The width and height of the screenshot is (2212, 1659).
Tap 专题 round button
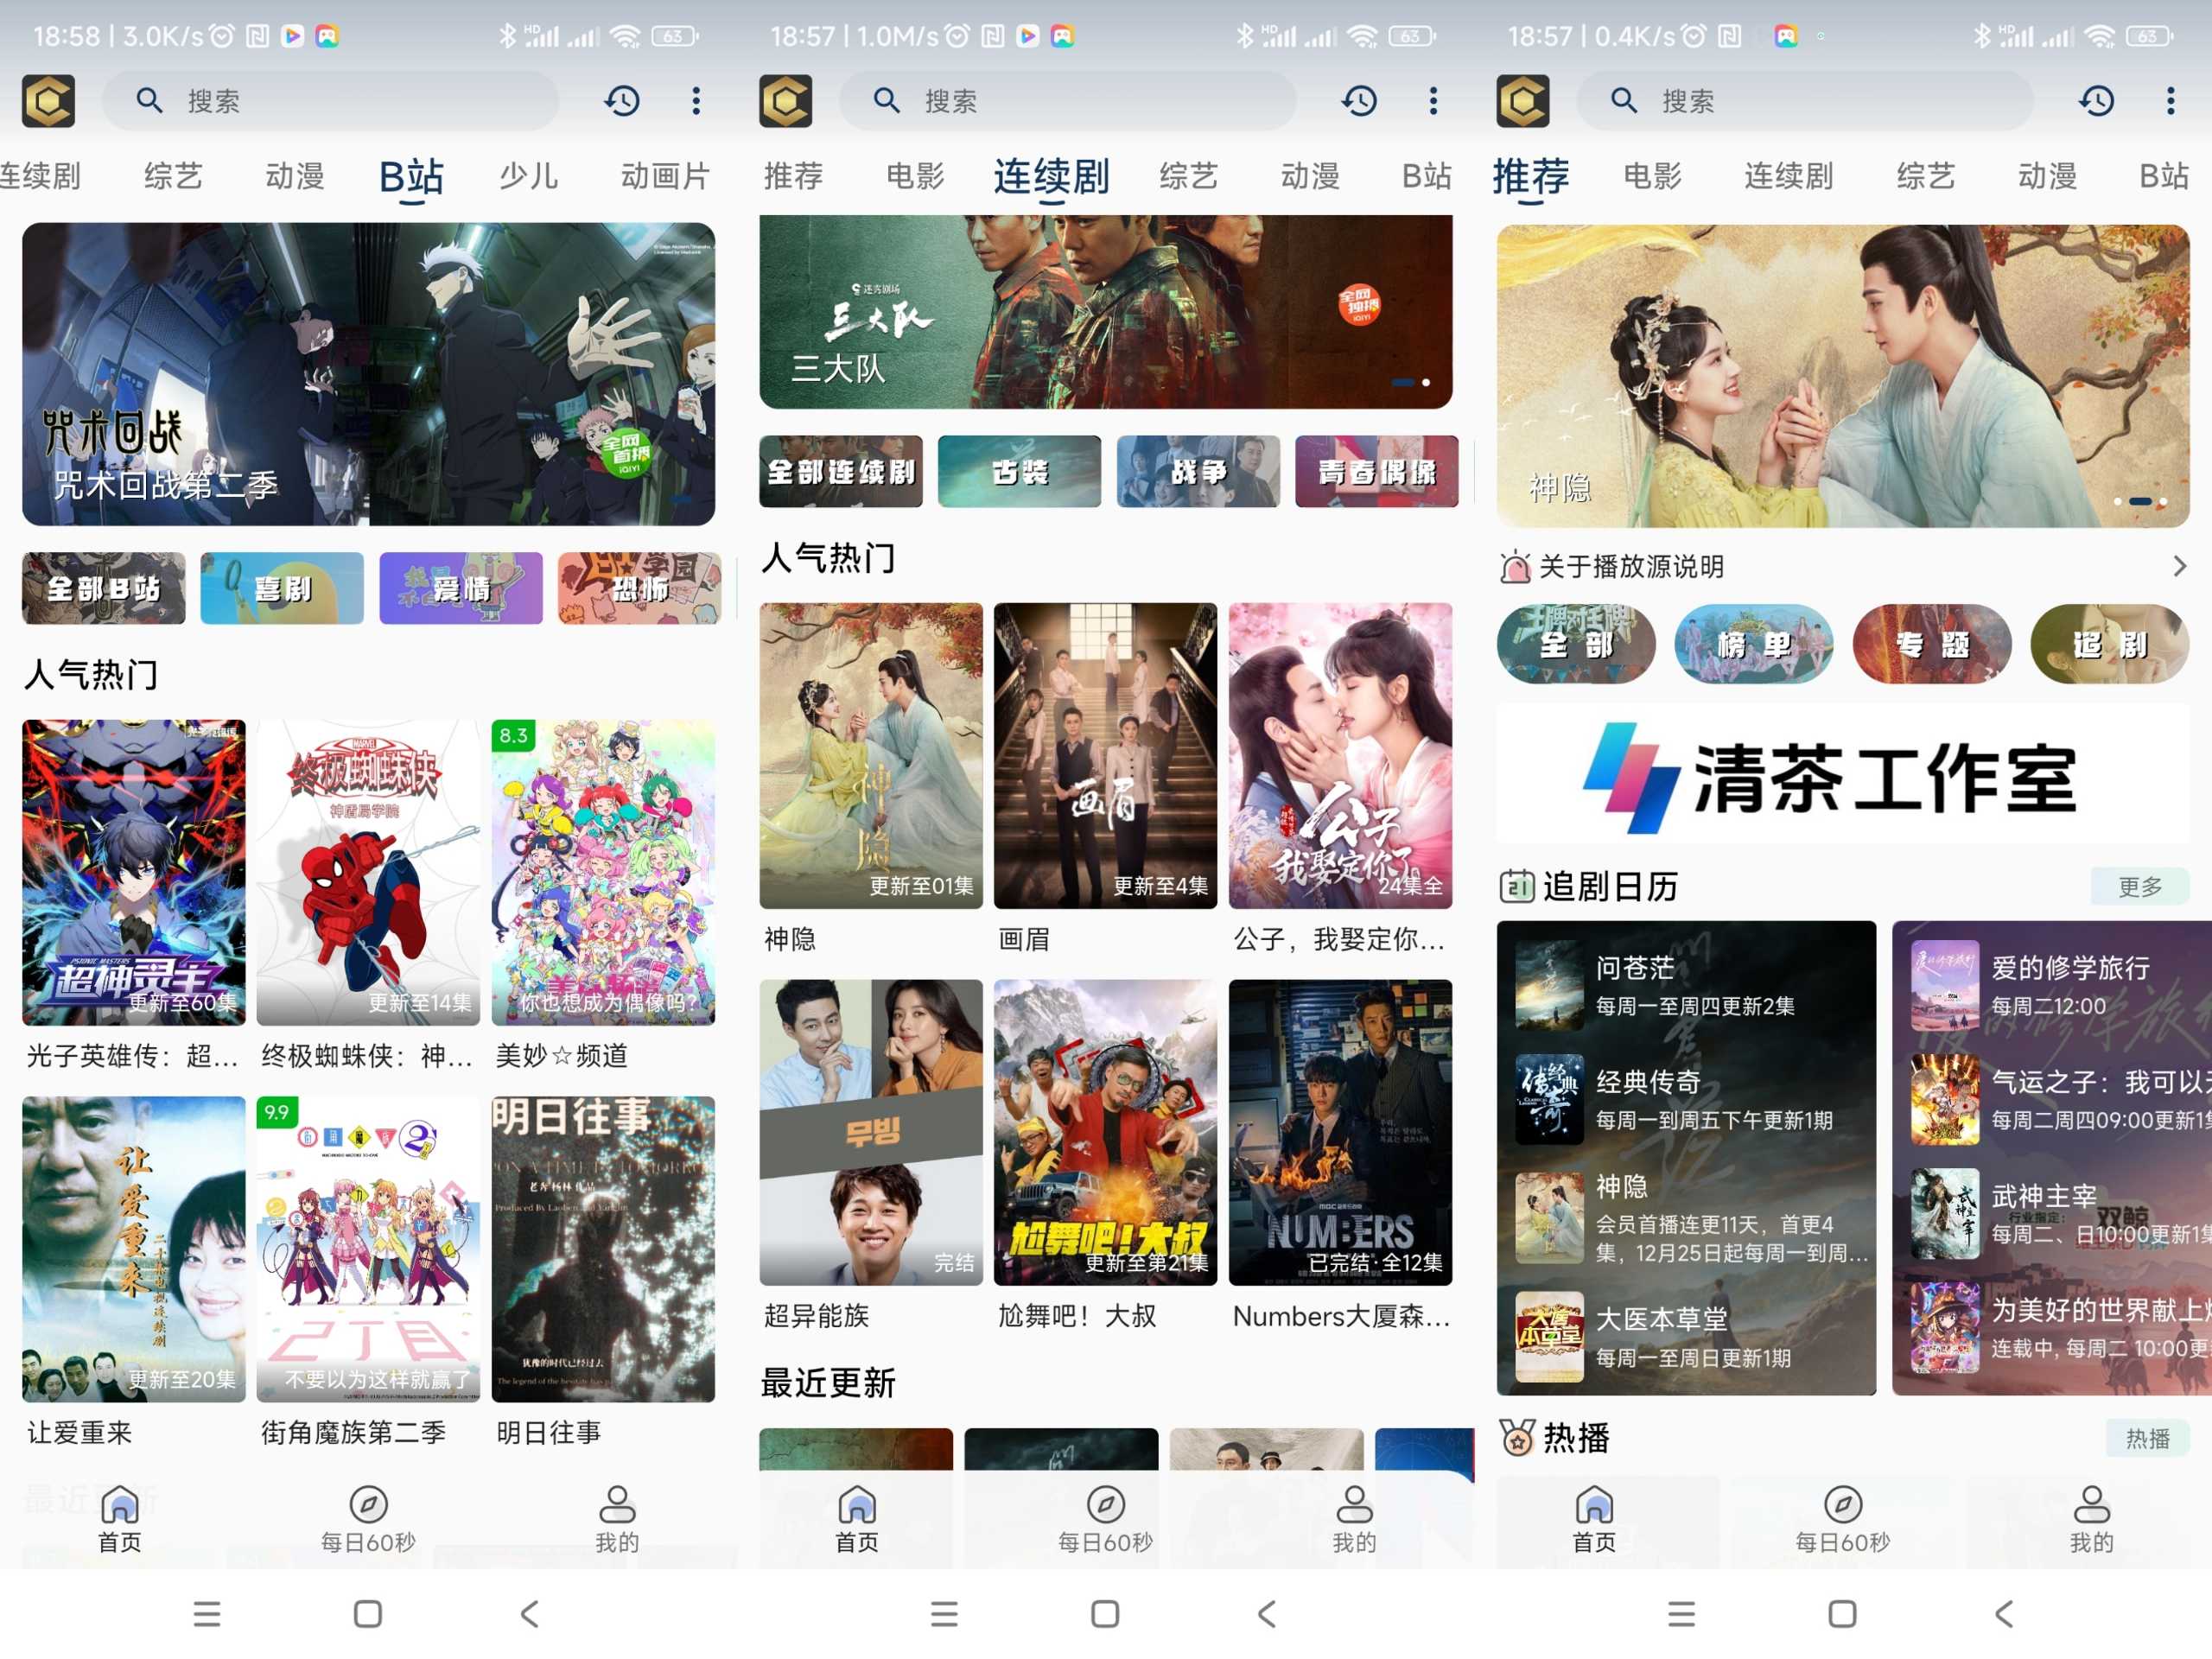tap(1932, 644)
